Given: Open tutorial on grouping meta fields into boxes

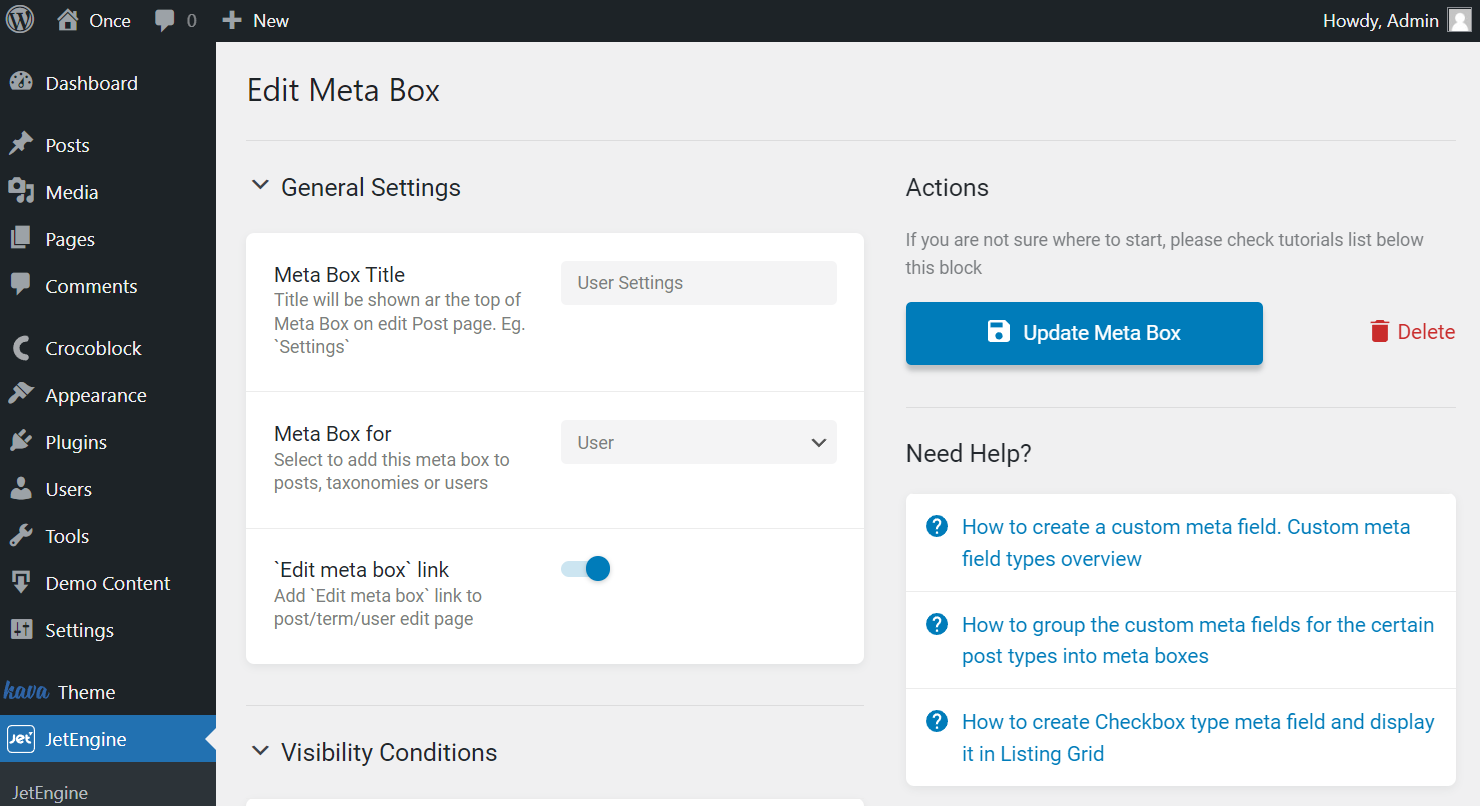Looking at the screenshot, I should 1198,641.
